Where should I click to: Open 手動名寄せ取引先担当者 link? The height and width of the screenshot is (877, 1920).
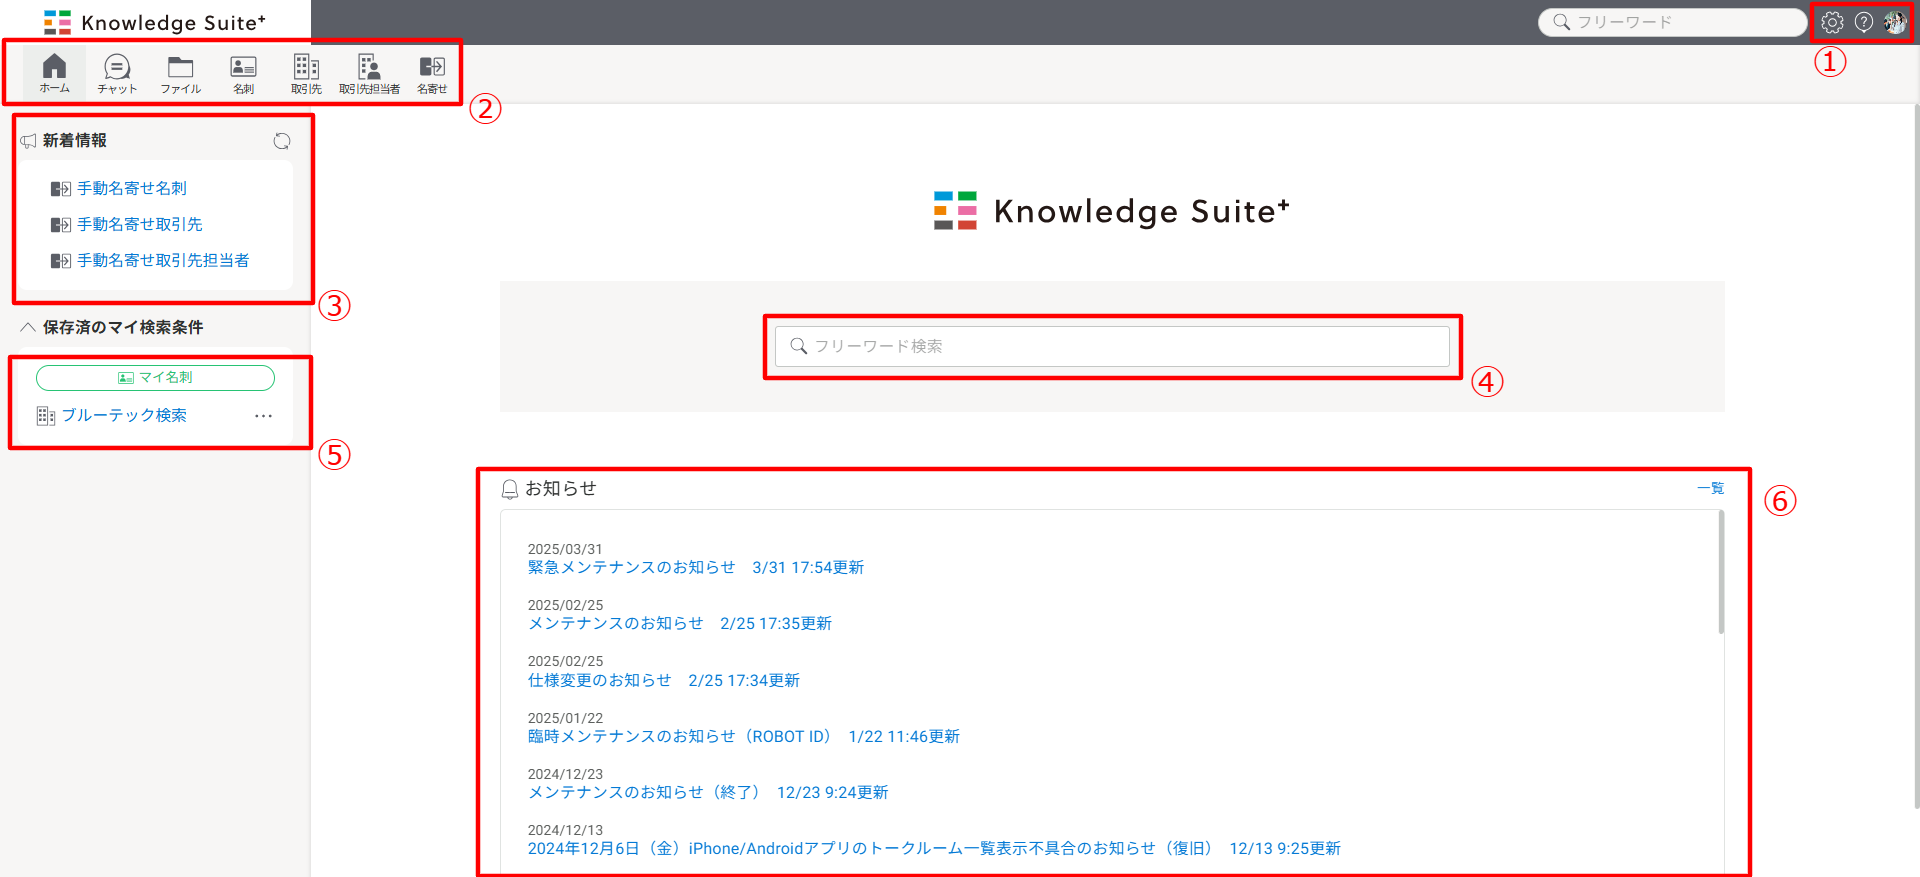(163, 260)
